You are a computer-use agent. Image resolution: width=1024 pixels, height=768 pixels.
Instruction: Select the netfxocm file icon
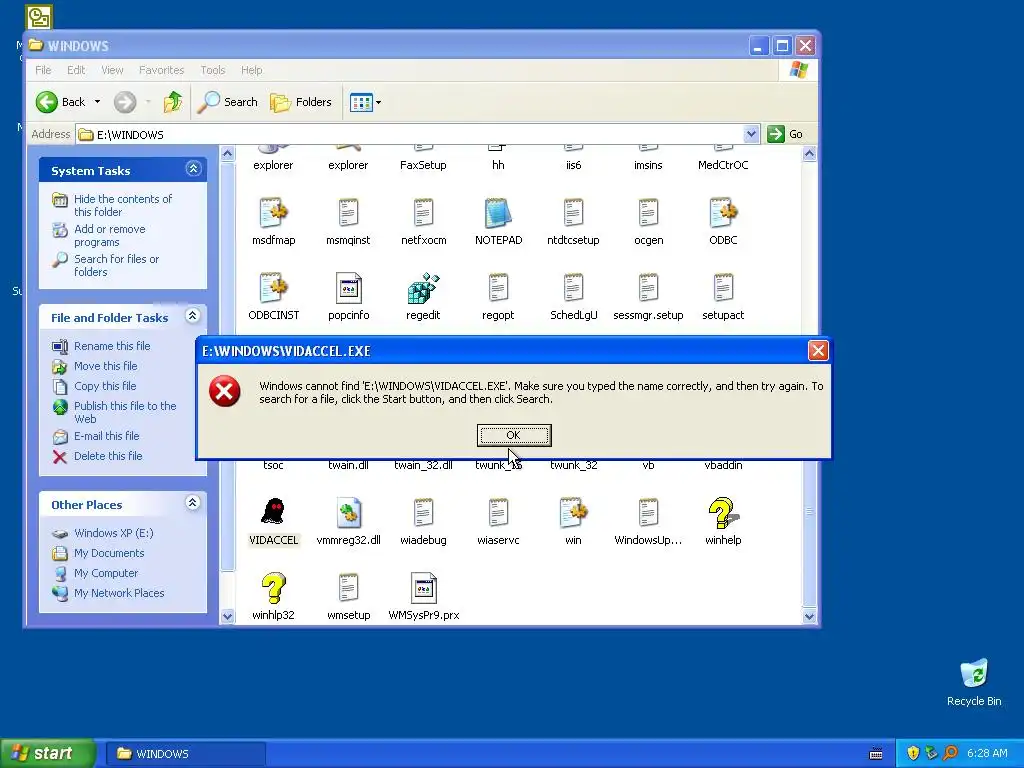[423, 213]
